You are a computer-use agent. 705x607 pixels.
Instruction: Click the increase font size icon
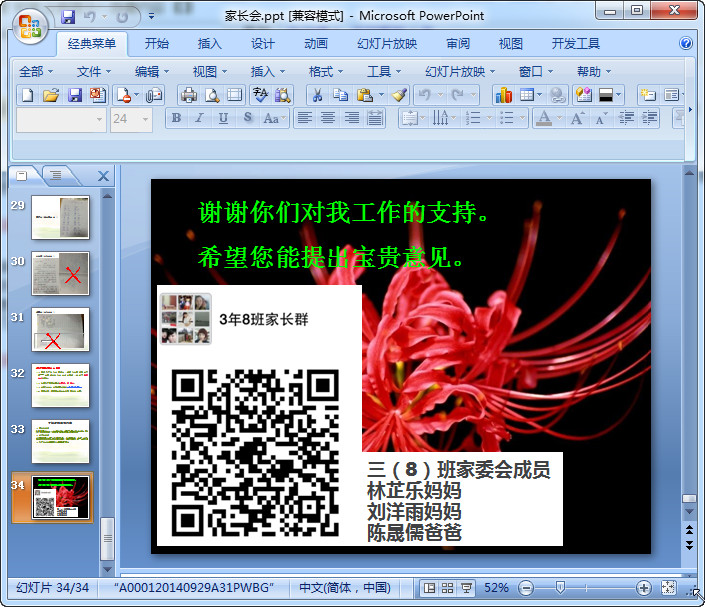pos(577,118)
